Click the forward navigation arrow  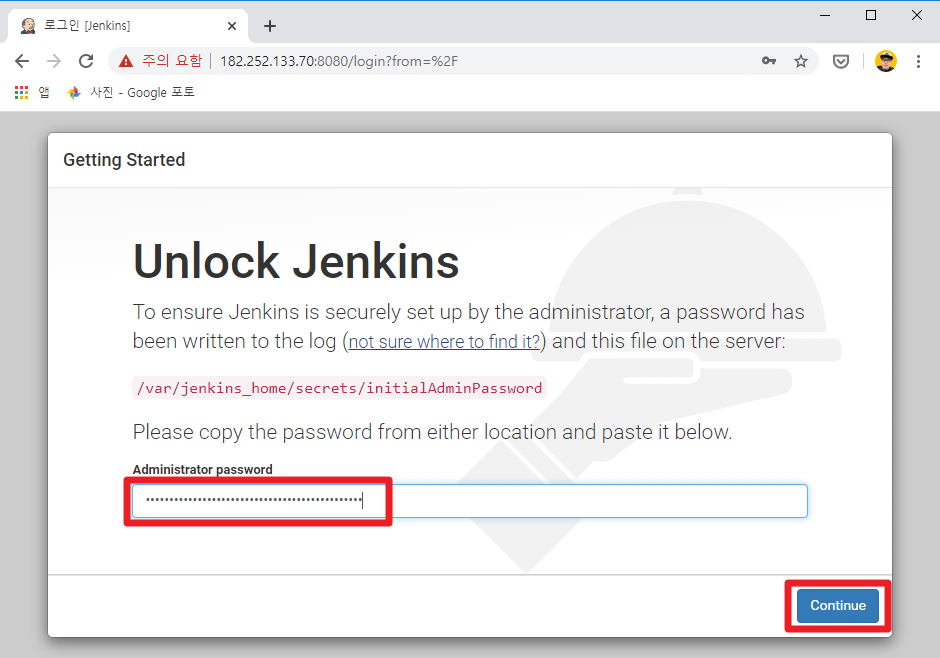53,61
